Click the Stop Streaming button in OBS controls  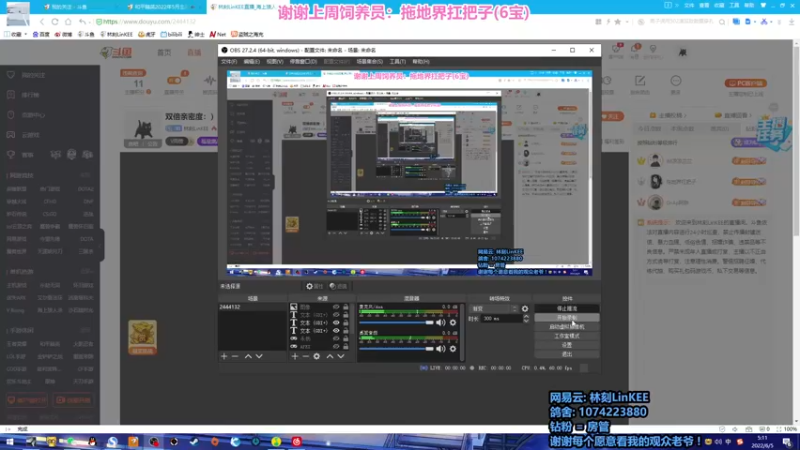pos(567,309)
